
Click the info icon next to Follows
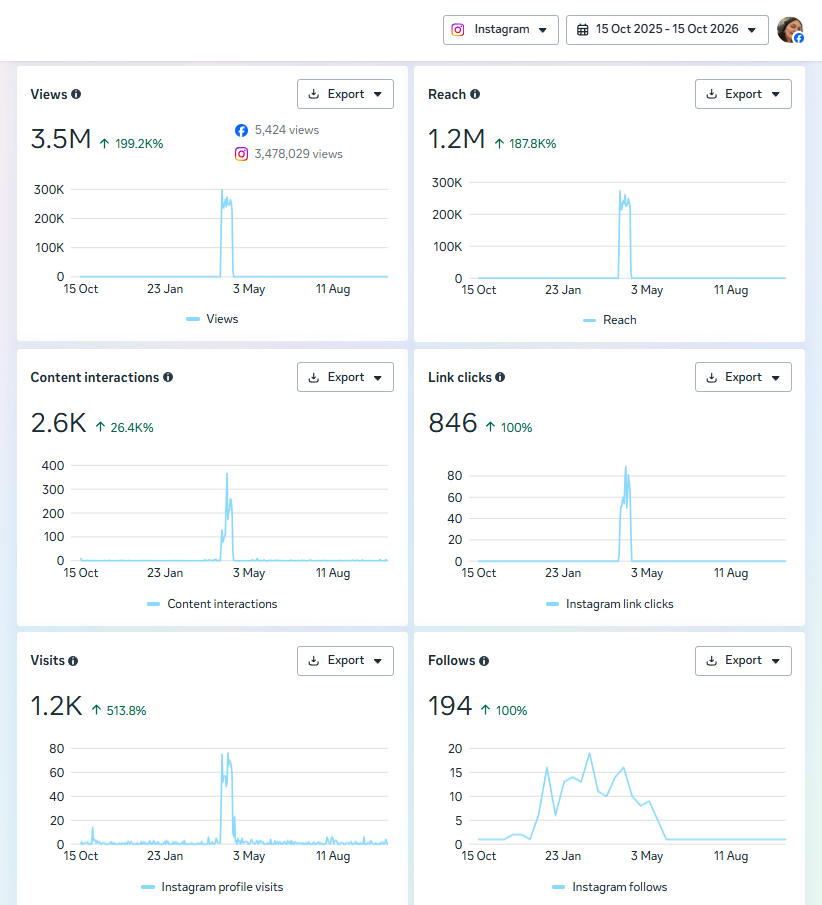pos(484,661)
